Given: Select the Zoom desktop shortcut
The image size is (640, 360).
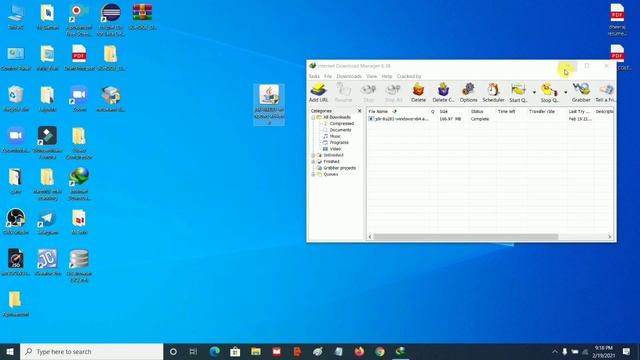Looking at the screenshot, I should [79, 99].
